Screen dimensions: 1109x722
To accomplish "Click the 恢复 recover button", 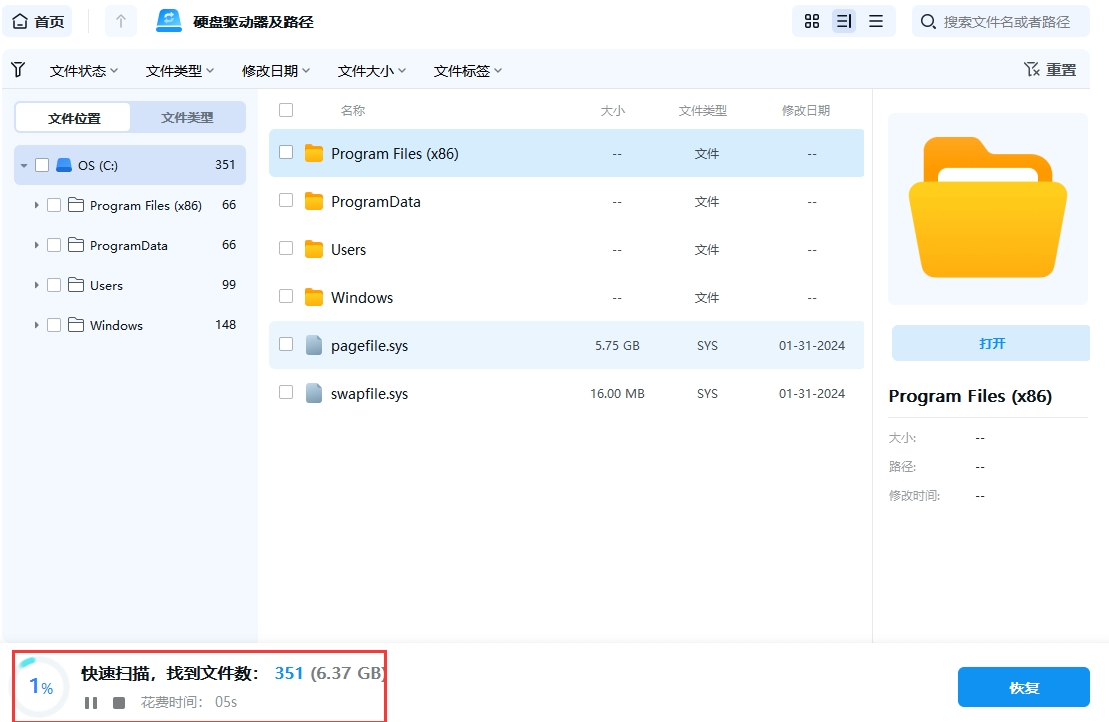I will [x=1023, y=687].
